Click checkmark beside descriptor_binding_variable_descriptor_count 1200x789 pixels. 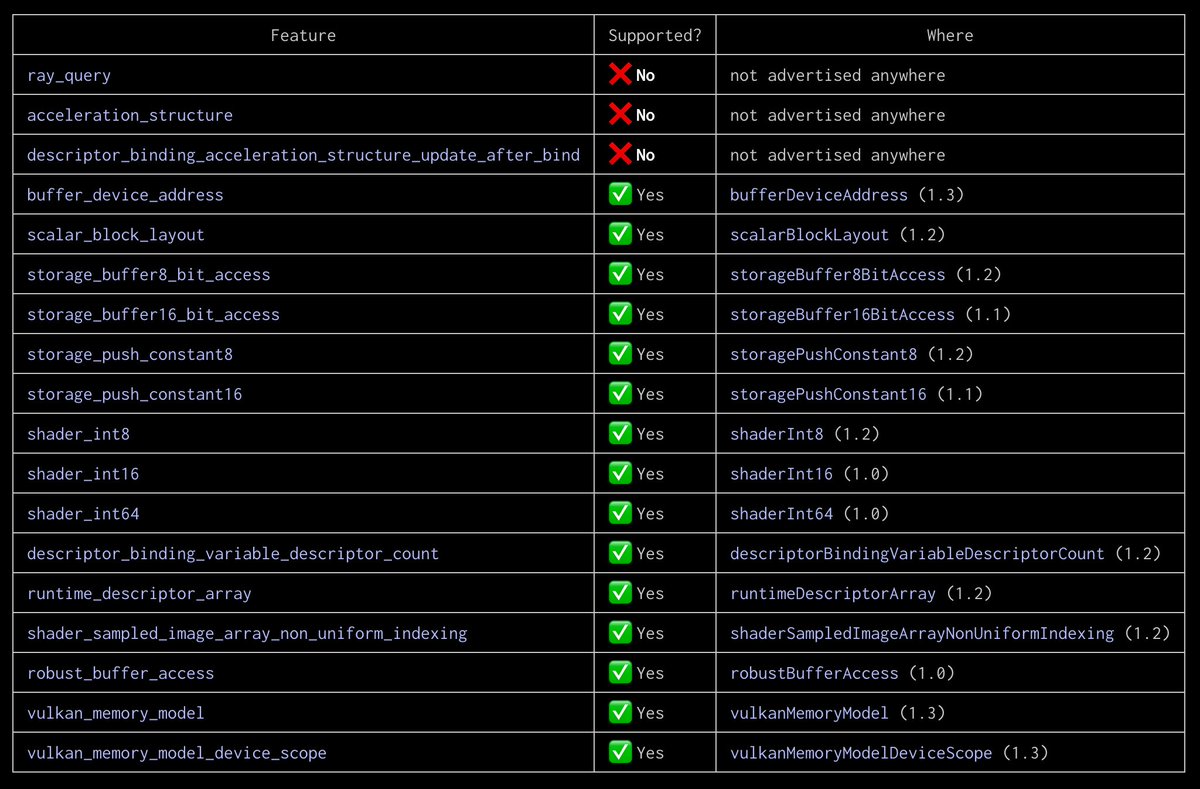(x=620, y=552)
